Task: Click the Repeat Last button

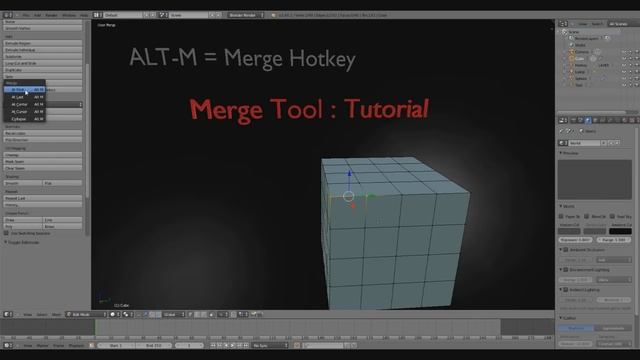Action: [x=43, y=198]
